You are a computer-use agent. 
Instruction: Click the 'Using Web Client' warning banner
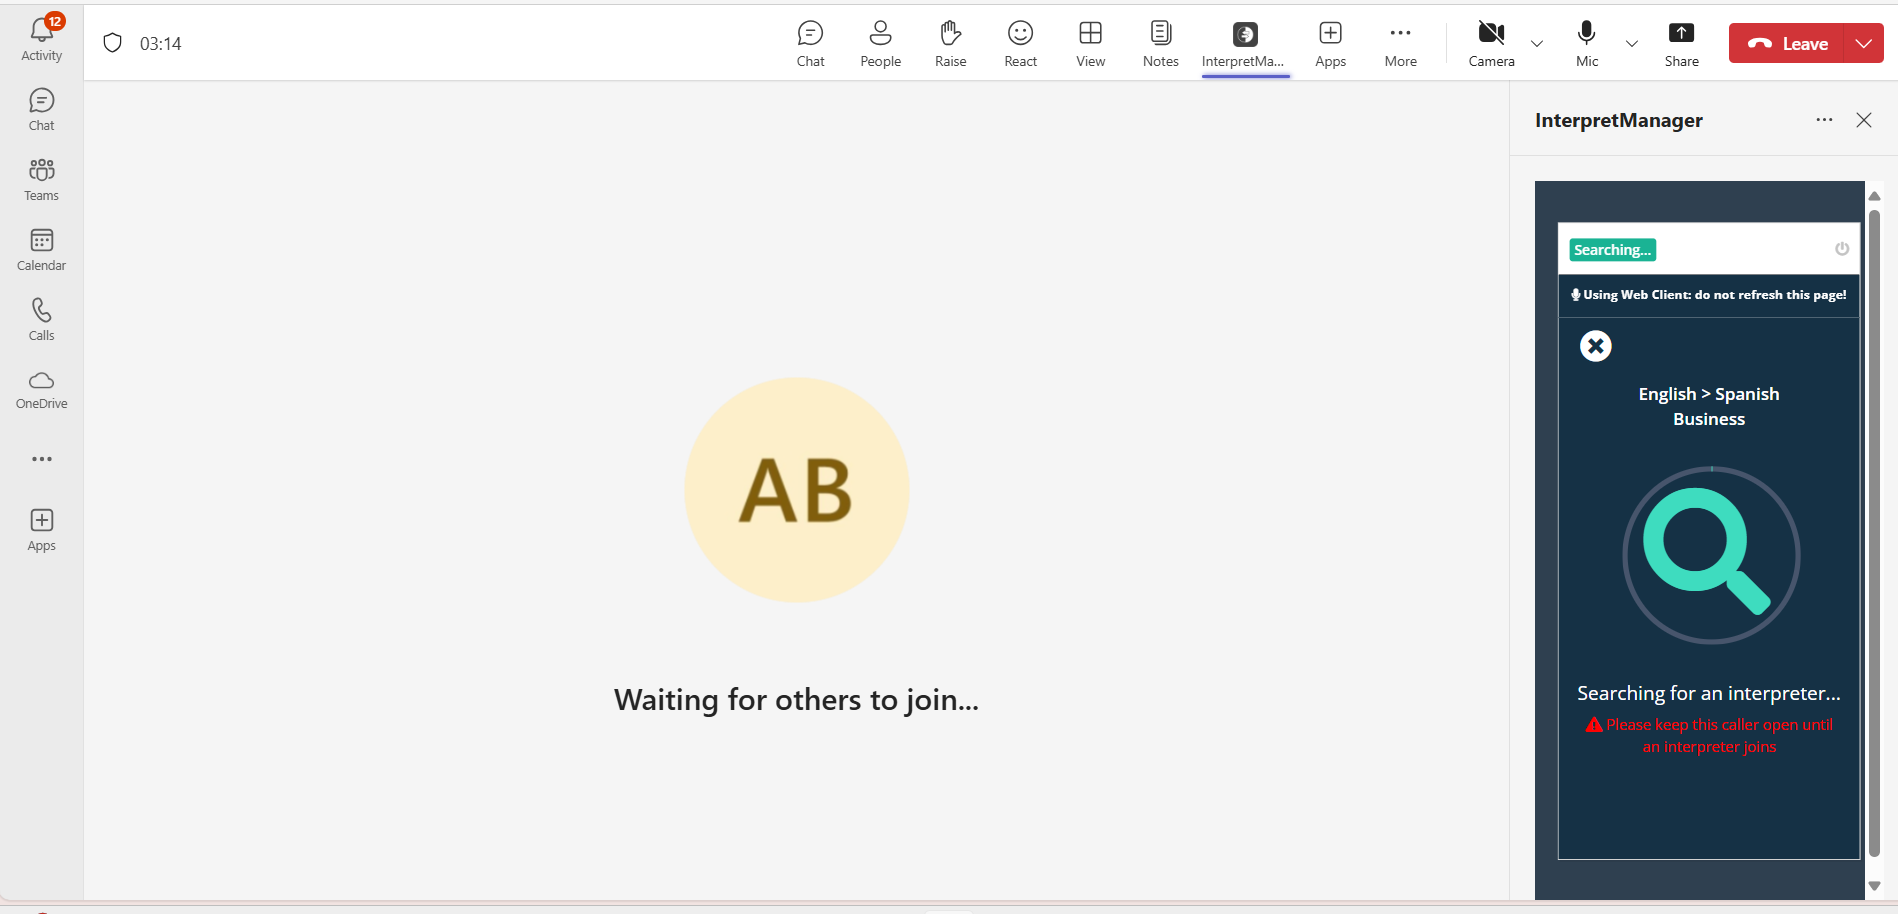[1709, 295]
